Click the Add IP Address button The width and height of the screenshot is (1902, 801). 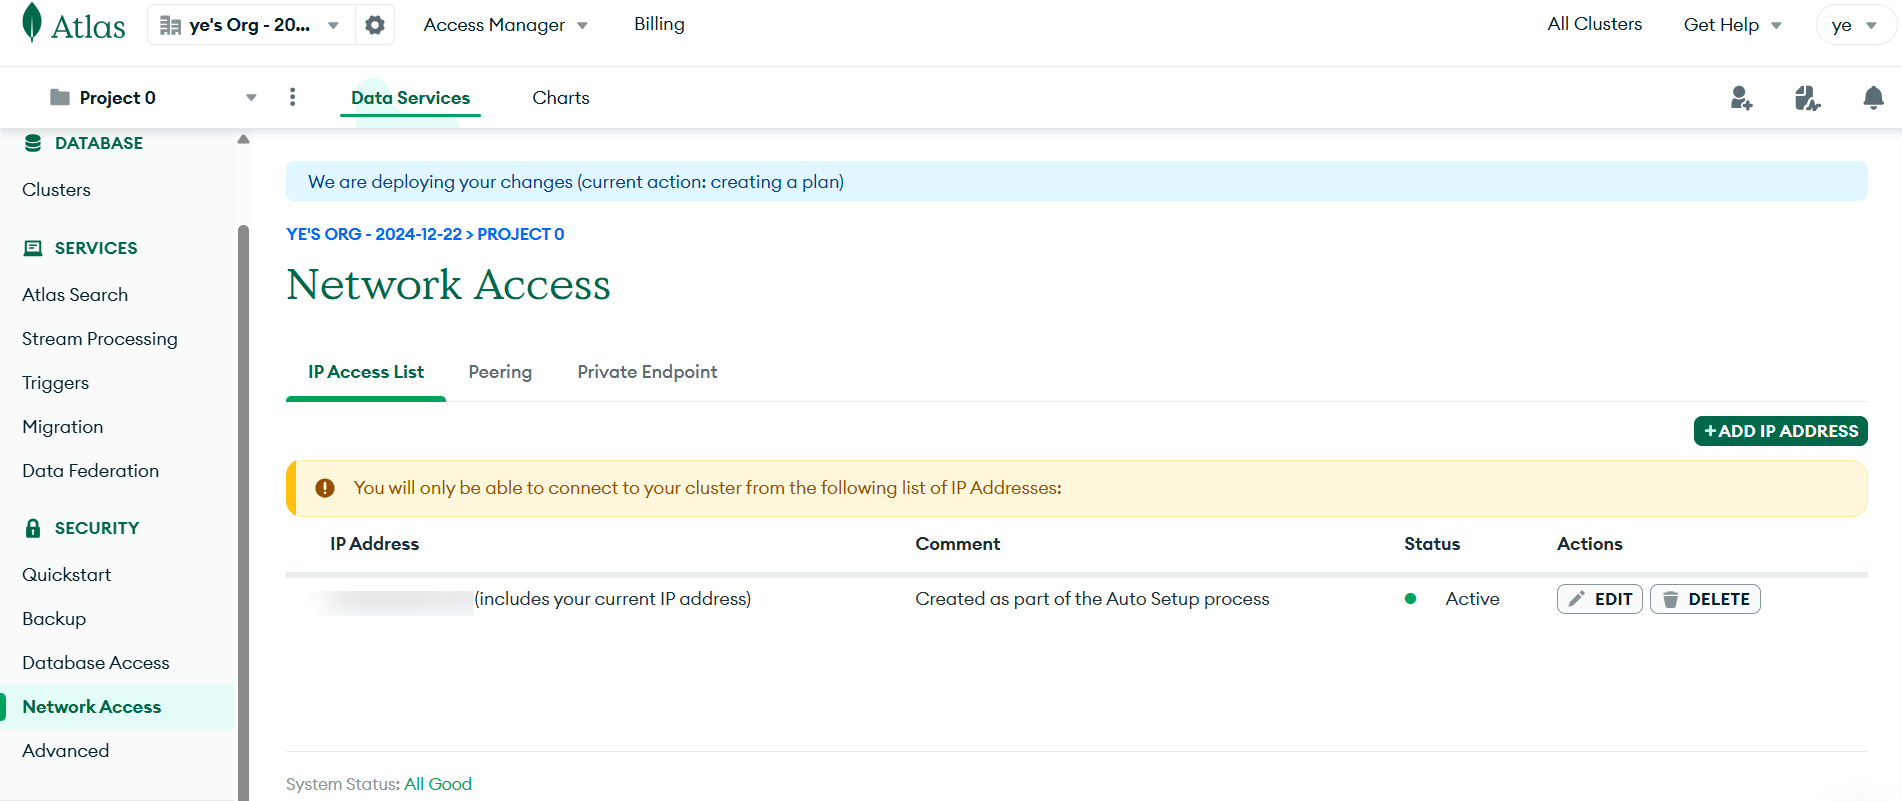click(1780, 431)
